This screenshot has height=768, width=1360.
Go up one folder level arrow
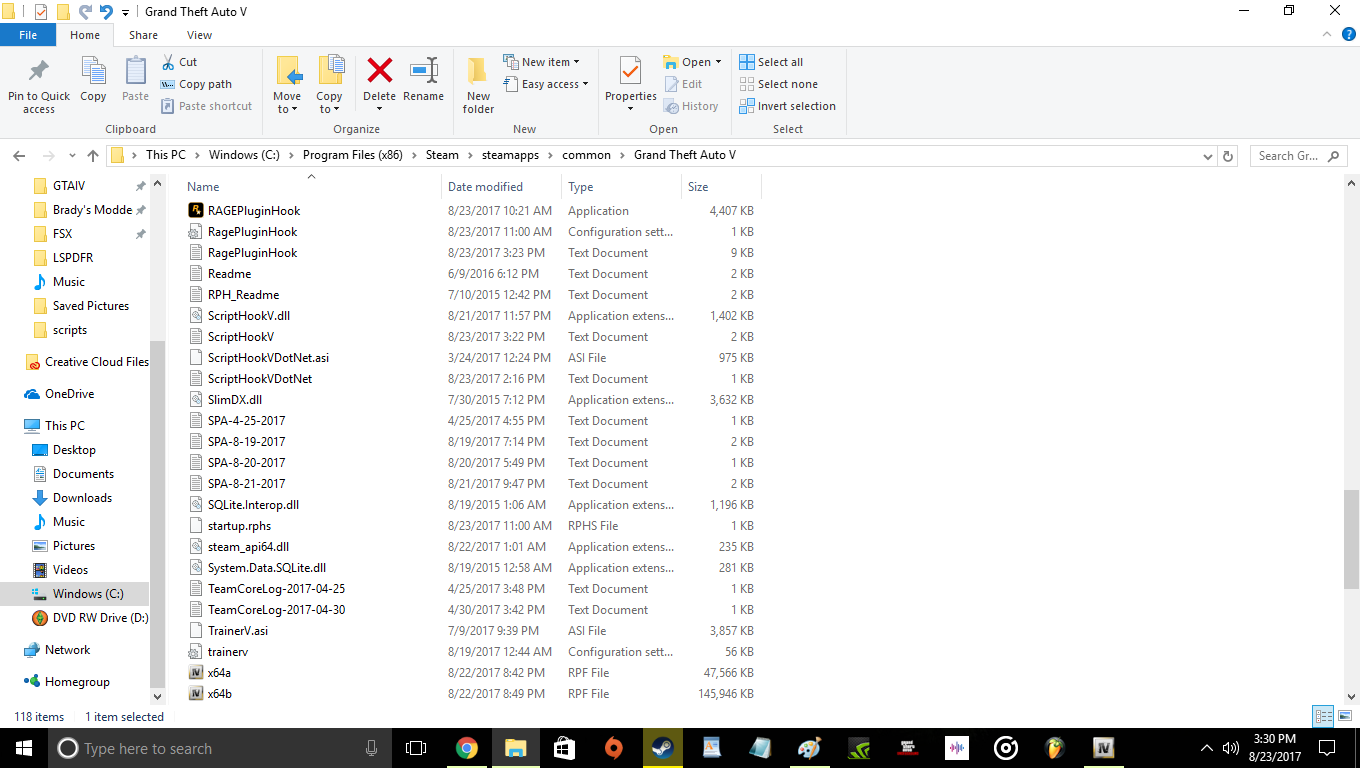tap(93, 156)
